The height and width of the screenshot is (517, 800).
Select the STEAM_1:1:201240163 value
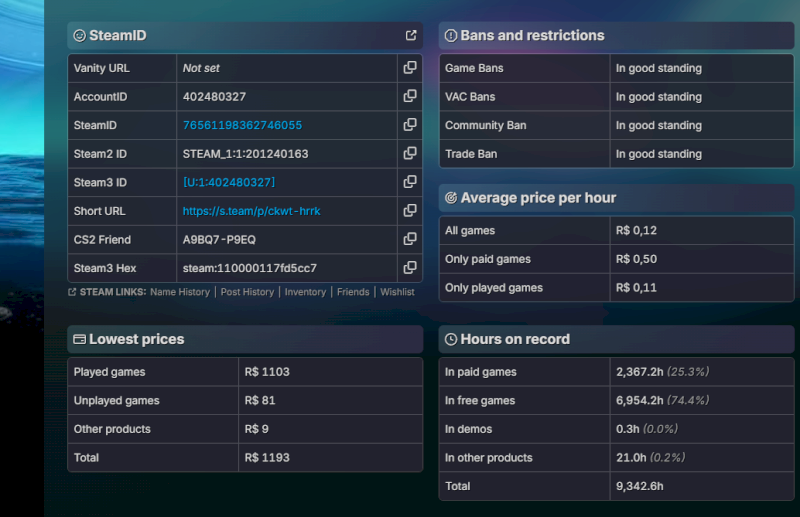pyautogui.click(x=245, y=154)
